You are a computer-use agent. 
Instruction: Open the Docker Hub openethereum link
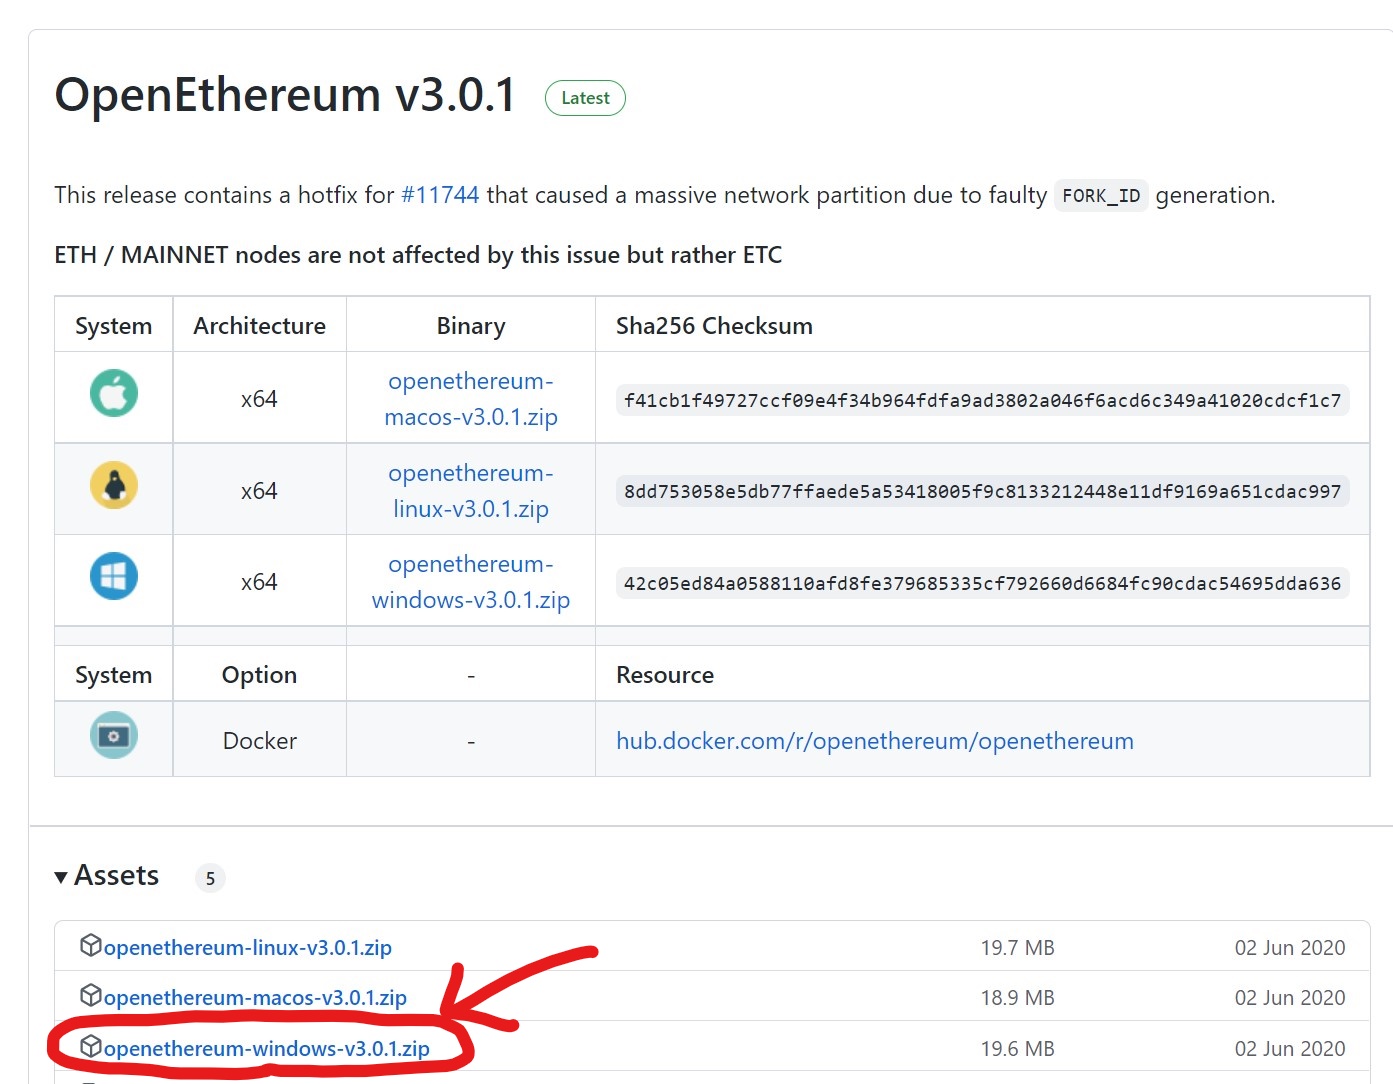(x=874, y=741)
